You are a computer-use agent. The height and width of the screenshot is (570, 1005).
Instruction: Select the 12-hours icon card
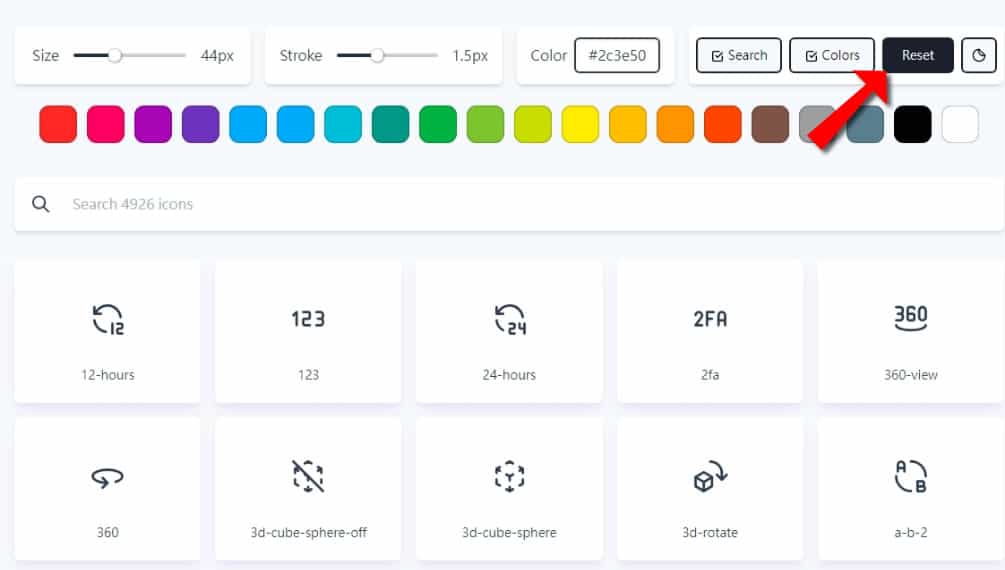pyautogui.click(x=107, y=331)
